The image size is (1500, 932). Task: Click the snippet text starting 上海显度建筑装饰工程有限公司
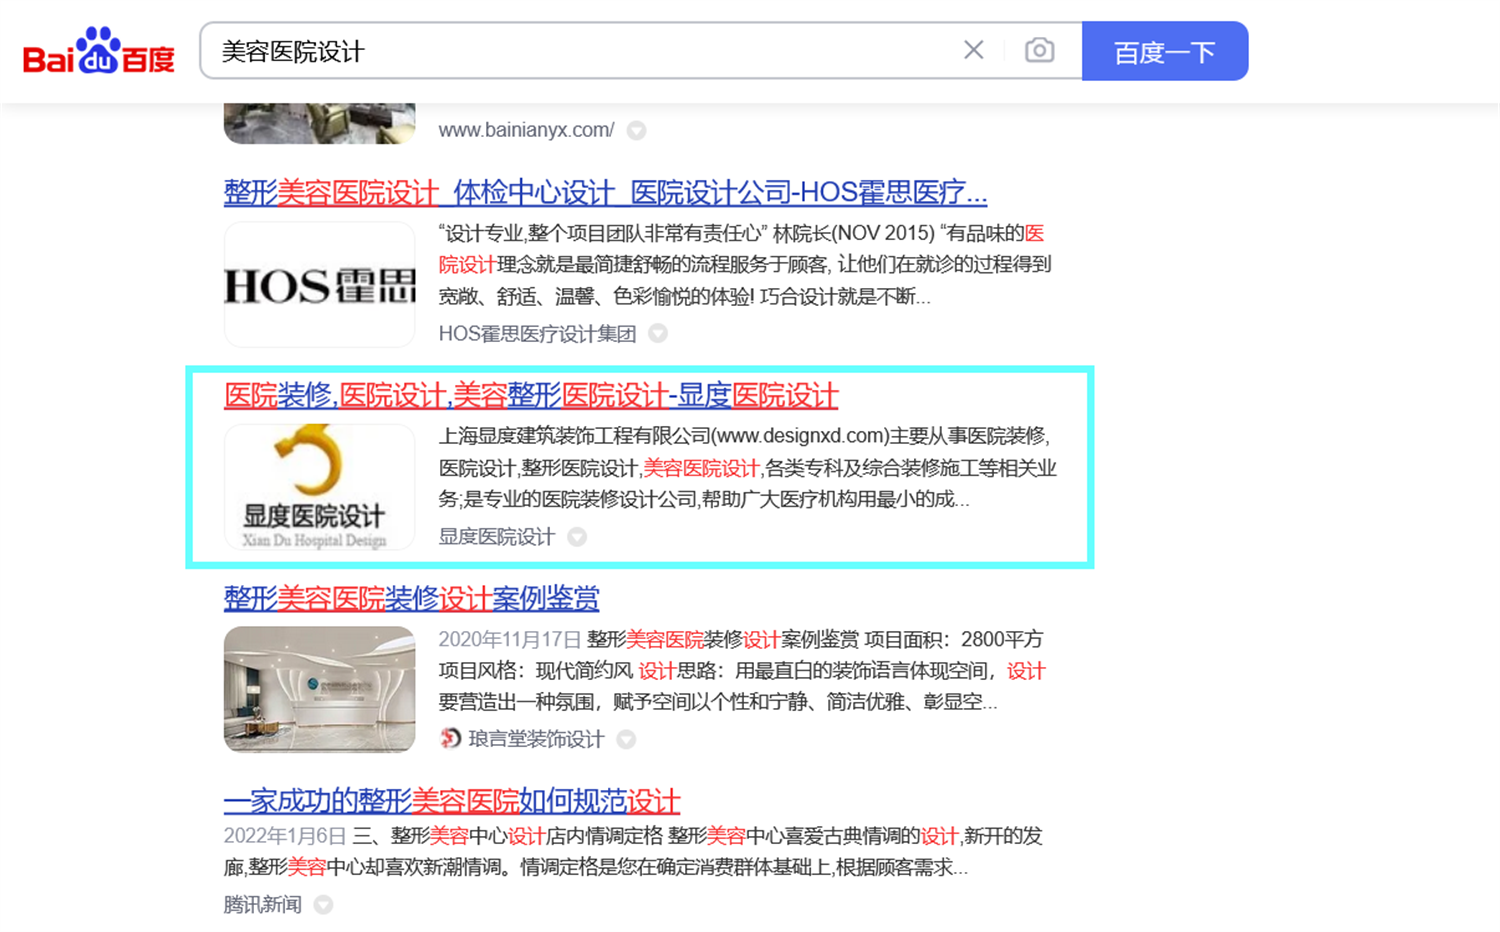pos(748,468)
